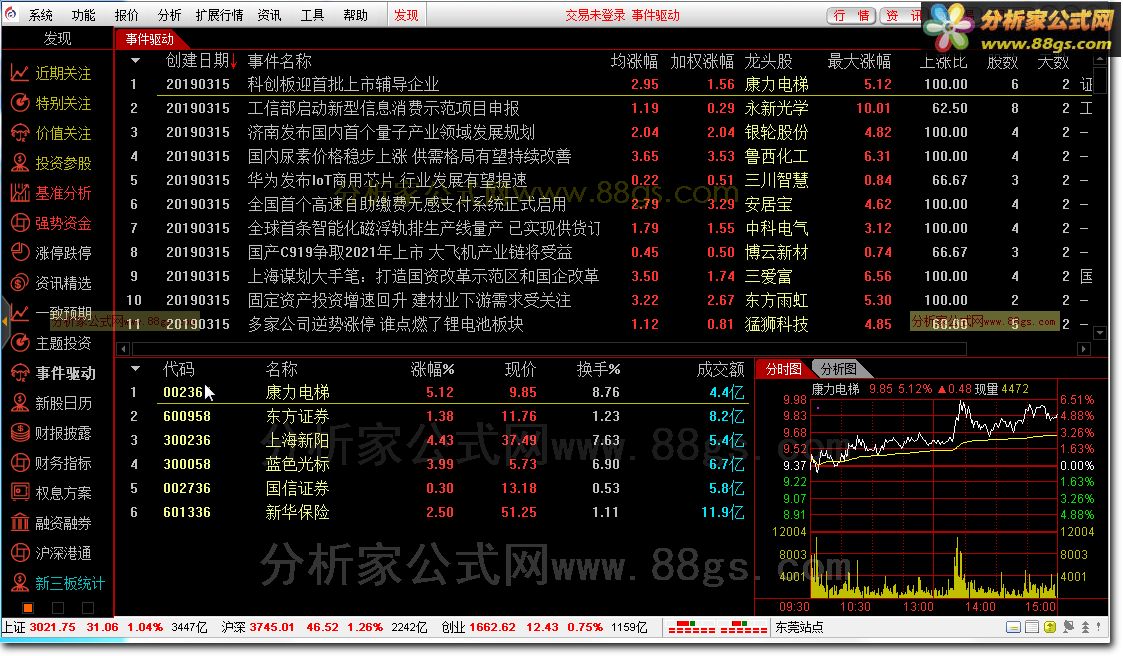This screenshot has height=656, width=1123.
Task: Open the 功能 menu
Action: tap(83, 15)
